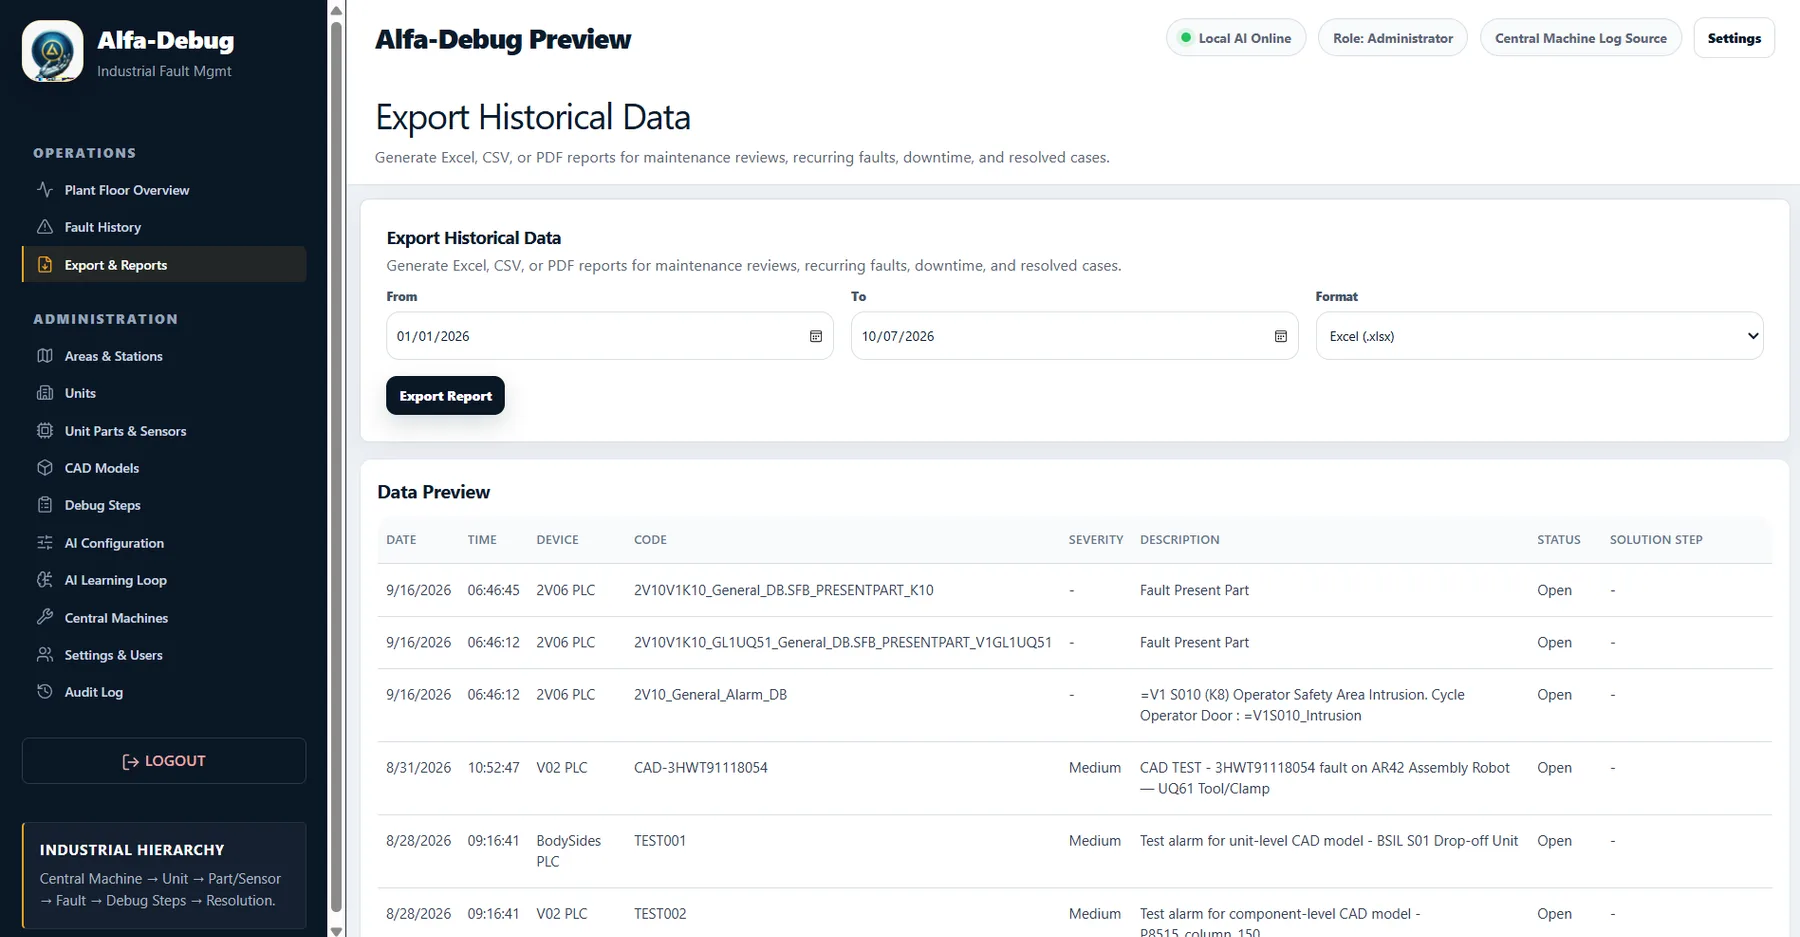Click the Fault History warning triangle icon
The width and height of the screenshot is (1800, 937).
[x=45, y=227]
